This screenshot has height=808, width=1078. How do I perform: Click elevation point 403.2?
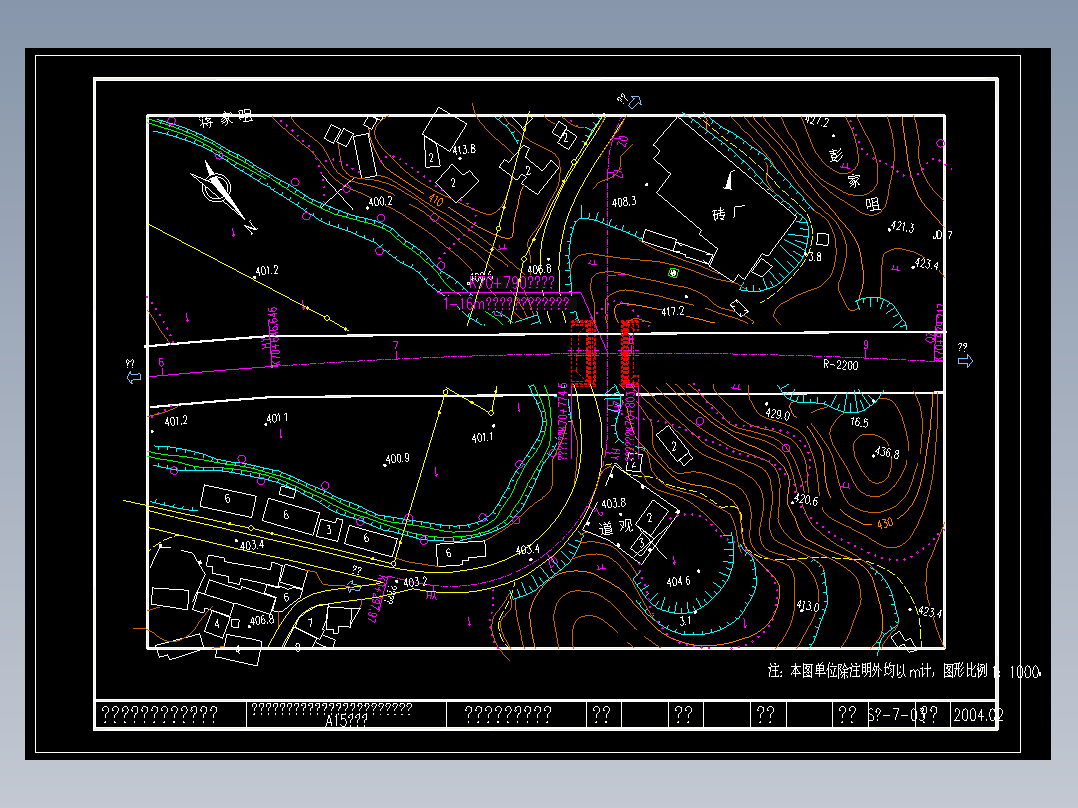click(415, 582)
